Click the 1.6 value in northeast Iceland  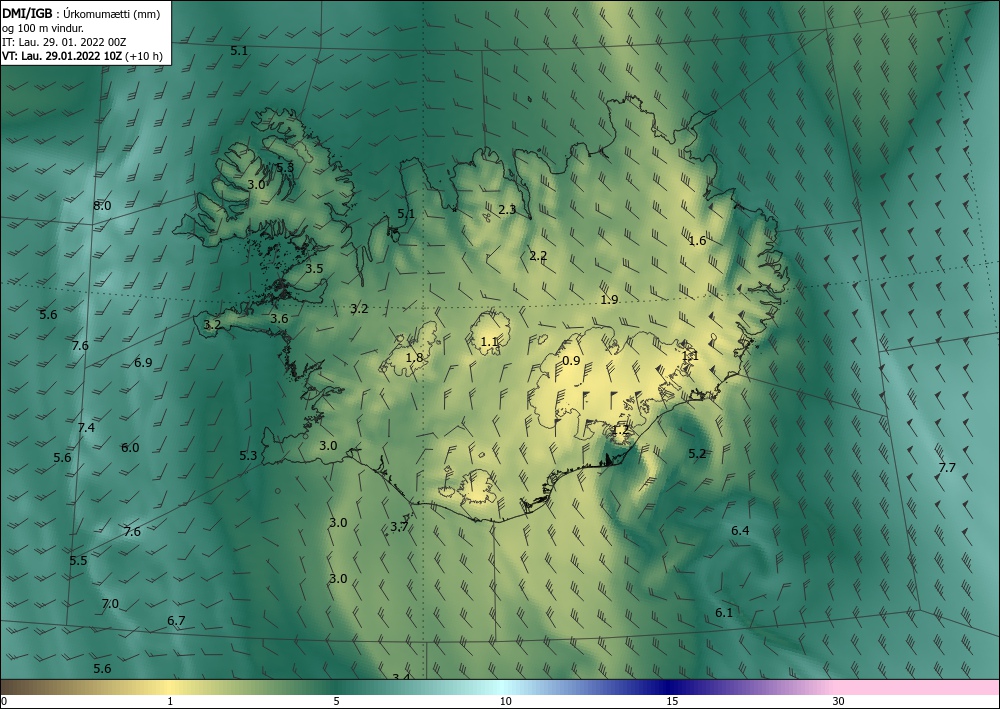coord(697,240)
